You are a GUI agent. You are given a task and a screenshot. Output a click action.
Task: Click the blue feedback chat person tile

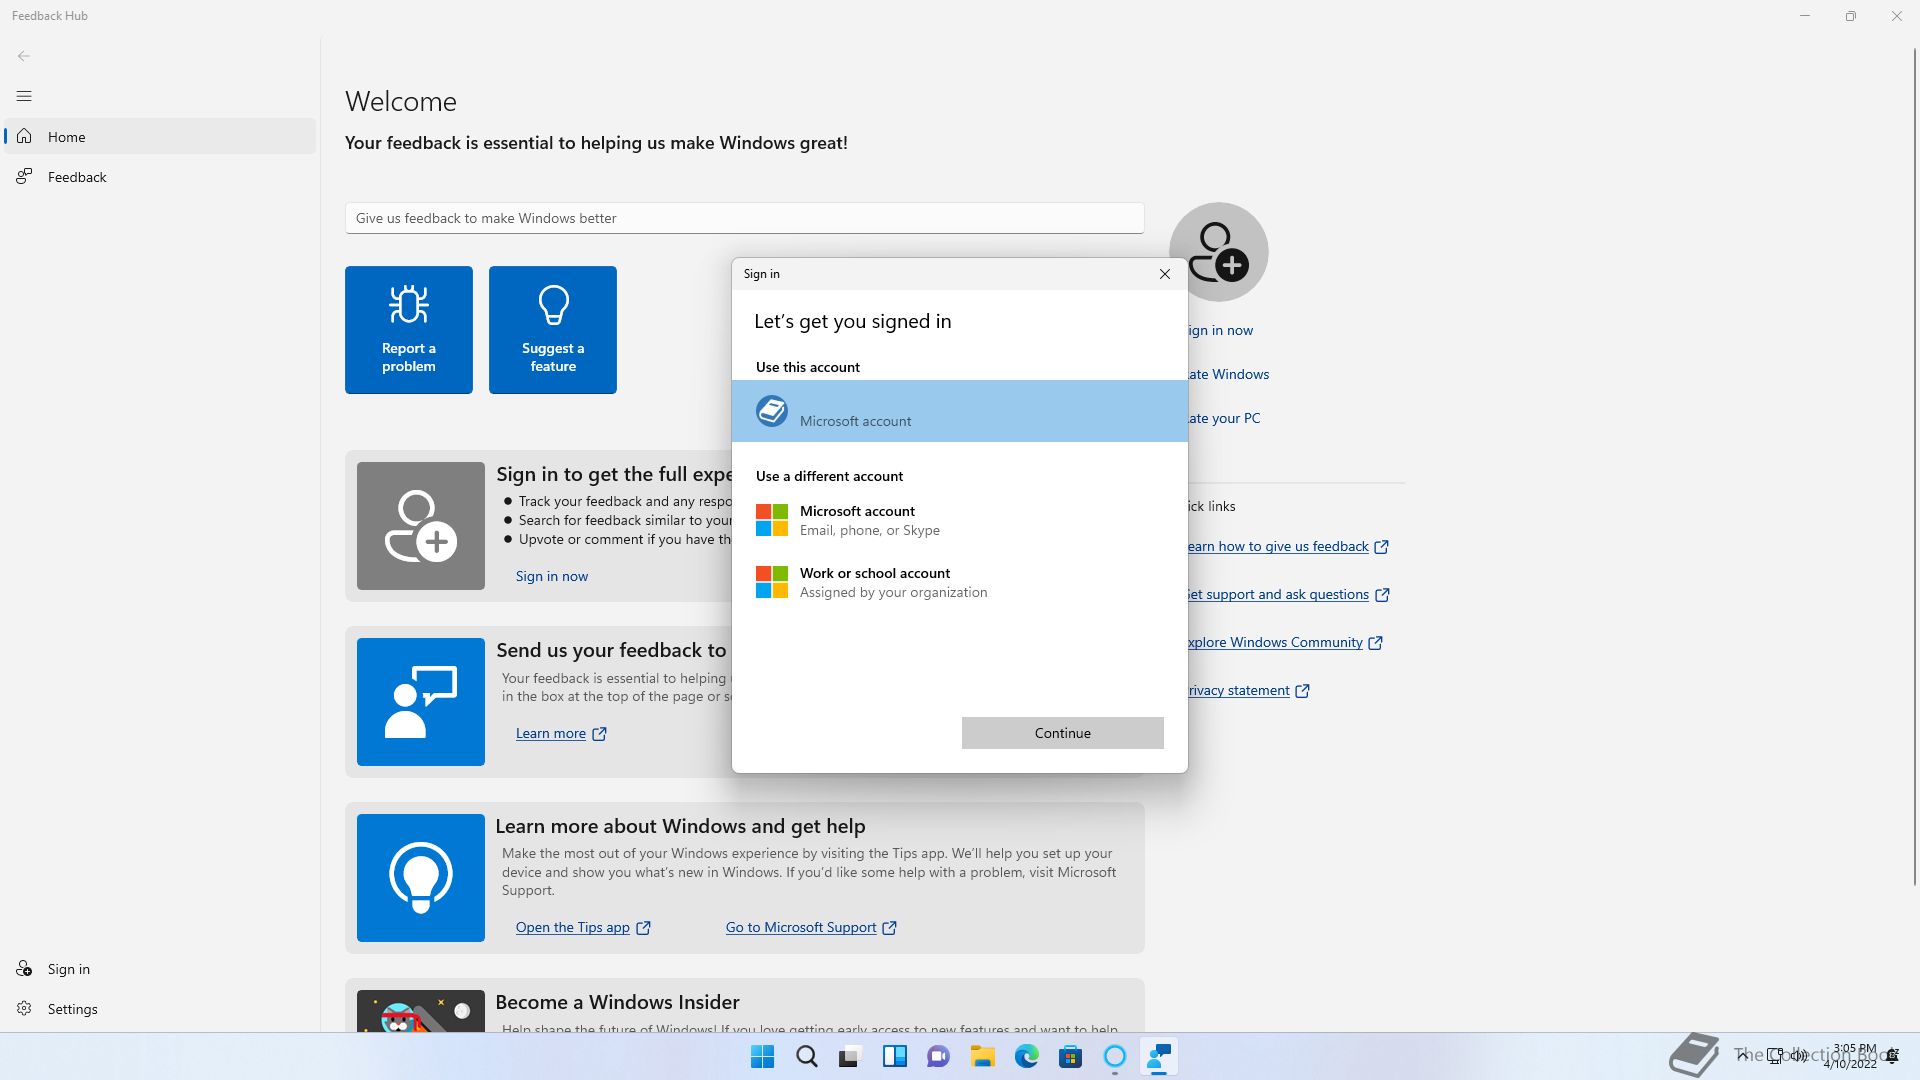421,702
